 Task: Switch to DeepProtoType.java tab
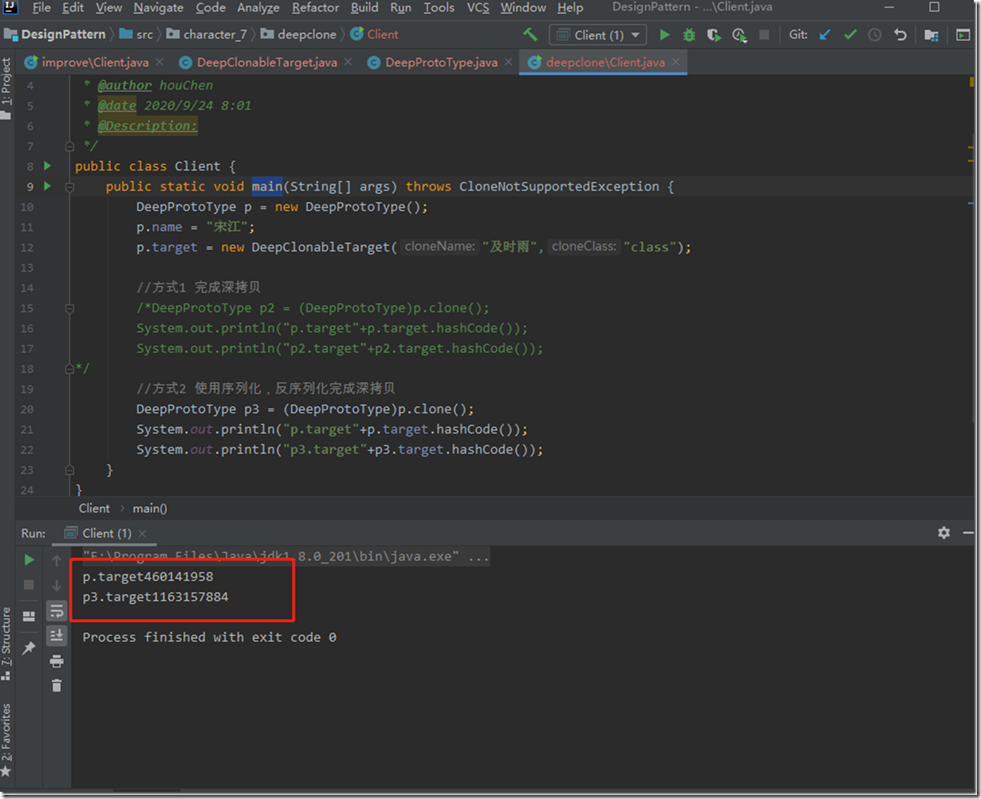(x=441, y=62)
